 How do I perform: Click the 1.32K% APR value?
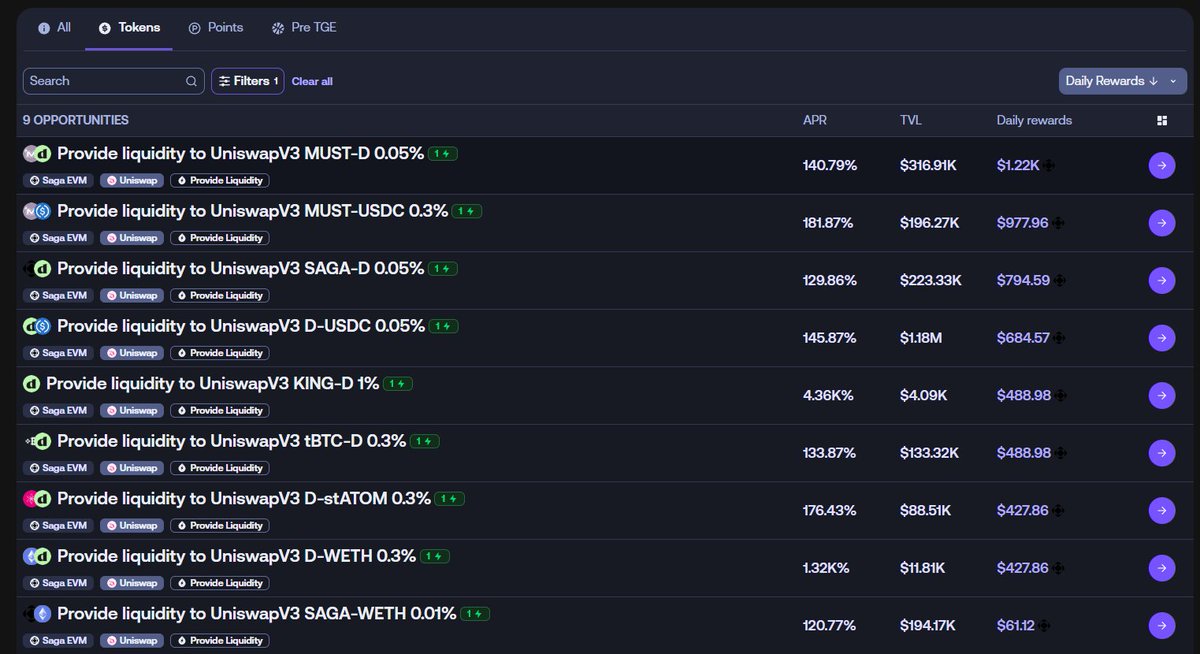coord(826,568)
